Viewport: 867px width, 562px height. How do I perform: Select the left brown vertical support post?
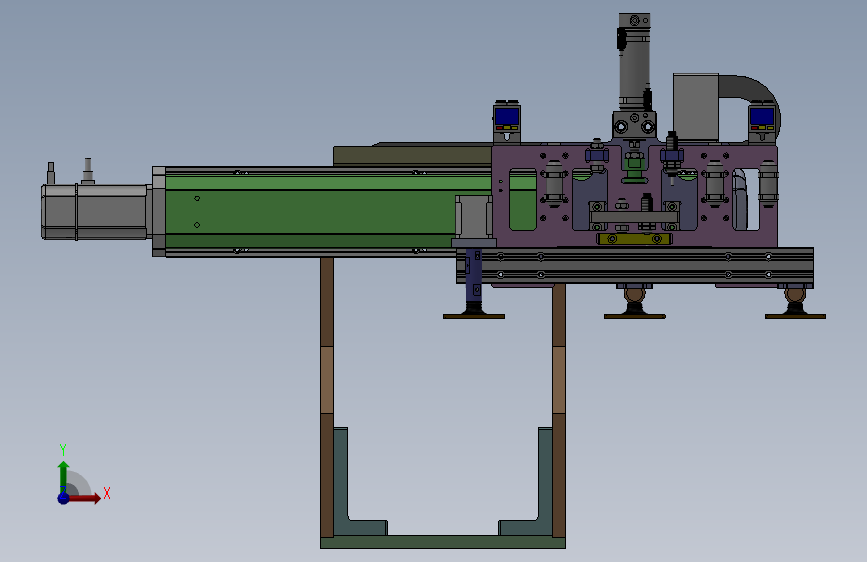pyautogui.click(x=327, y=397)
